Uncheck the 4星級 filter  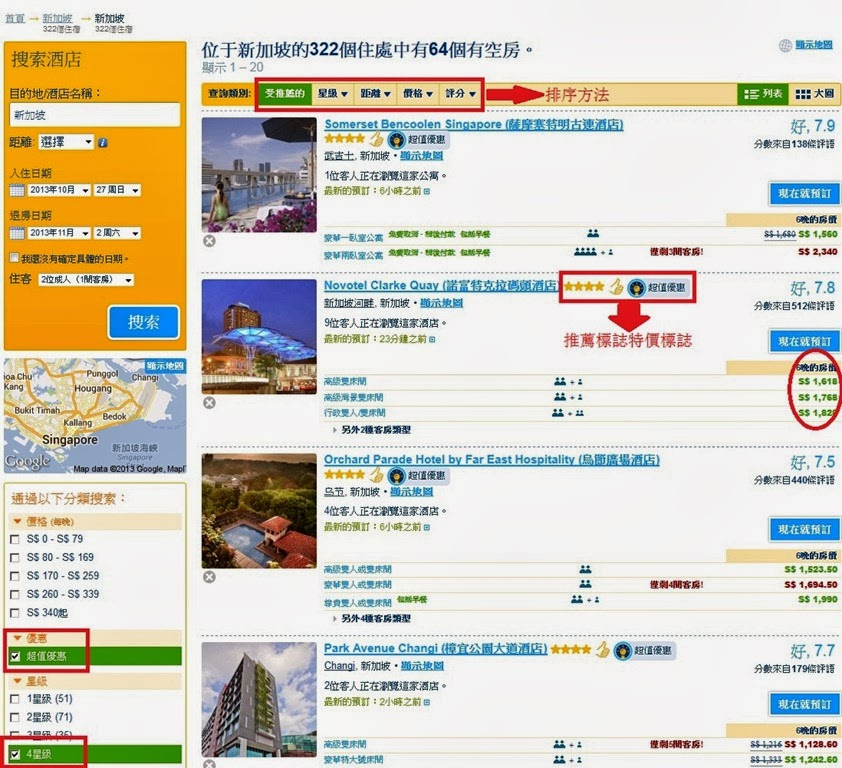pos(15,754)
